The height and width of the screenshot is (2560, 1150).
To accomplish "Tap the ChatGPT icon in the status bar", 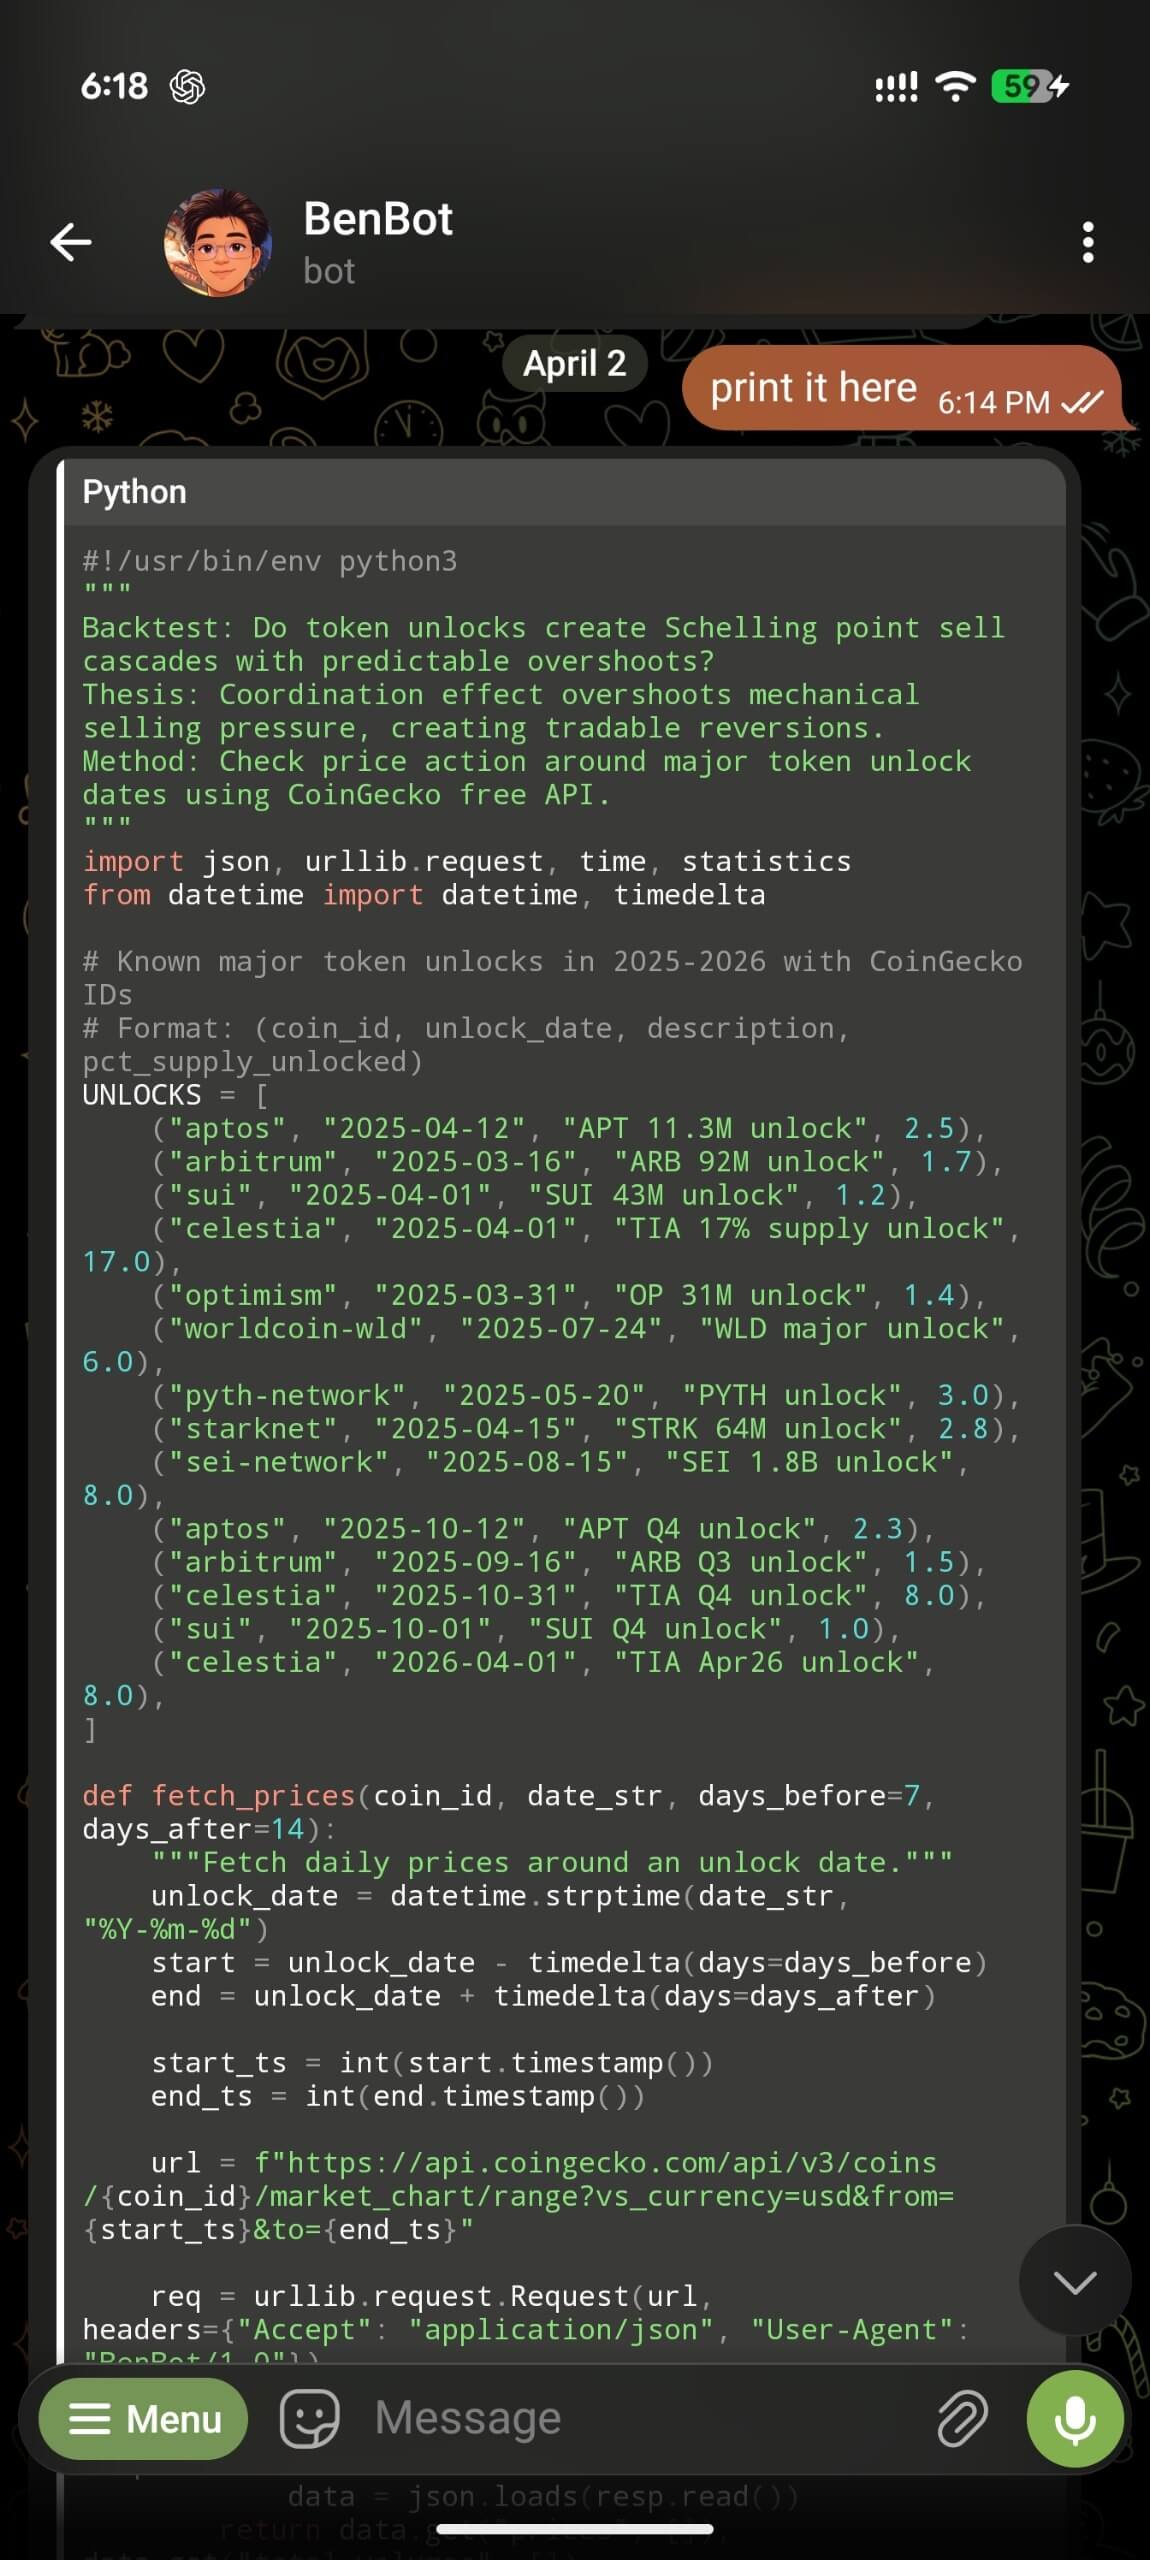I will (x=188, y=87).
